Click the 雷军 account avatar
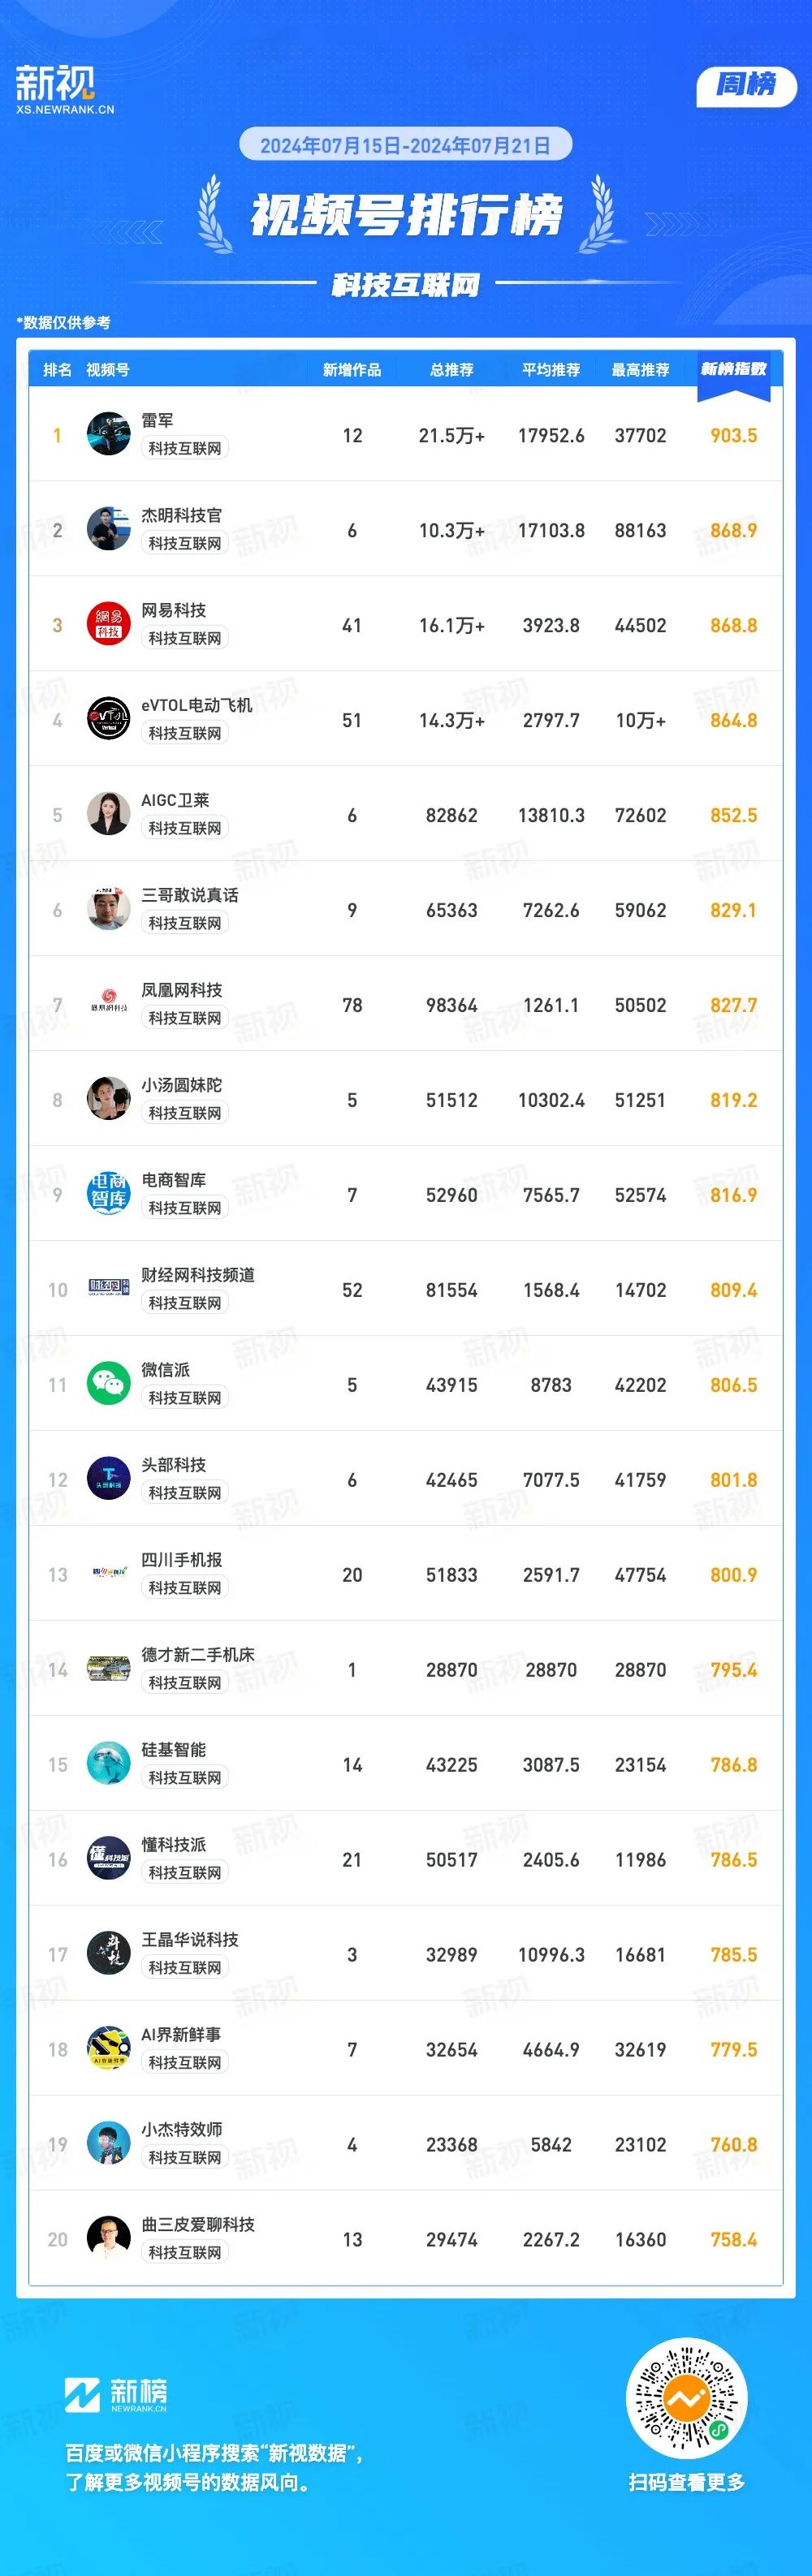Viewport: 812px width, 2576px height. 108,434
